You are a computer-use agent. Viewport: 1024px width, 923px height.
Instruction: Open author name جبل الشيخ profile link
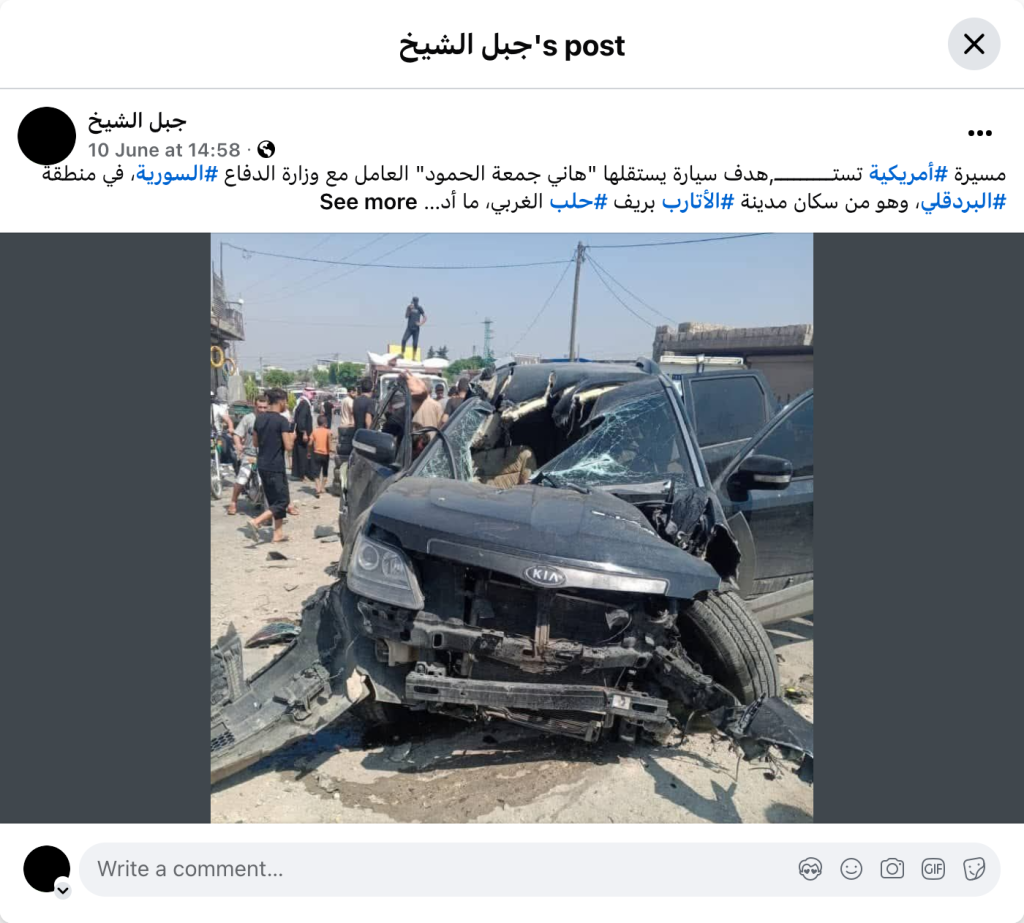tap(137, 121)
